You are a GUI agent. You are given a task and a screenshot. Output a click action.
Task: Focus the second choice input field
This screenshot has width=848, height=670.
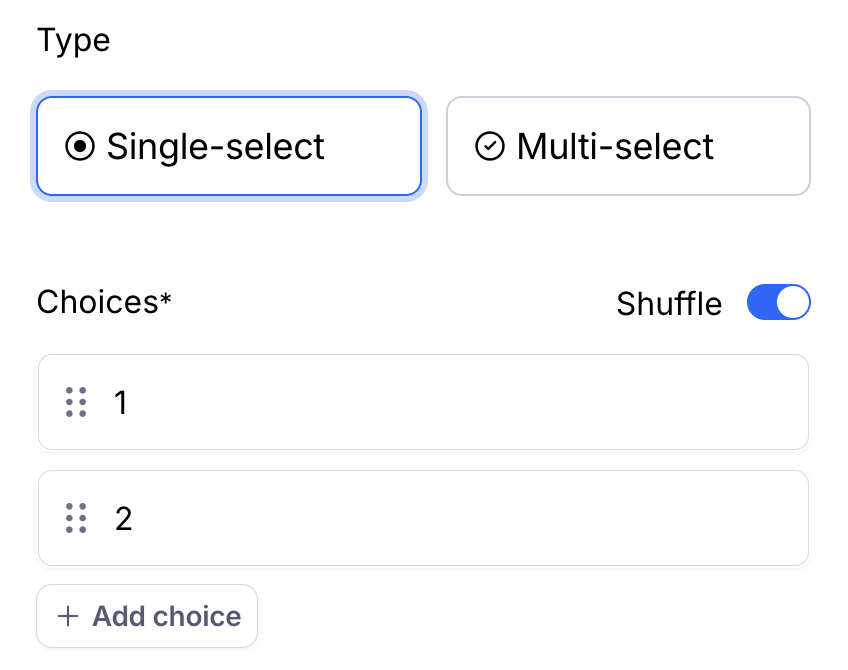click(450, 518)
